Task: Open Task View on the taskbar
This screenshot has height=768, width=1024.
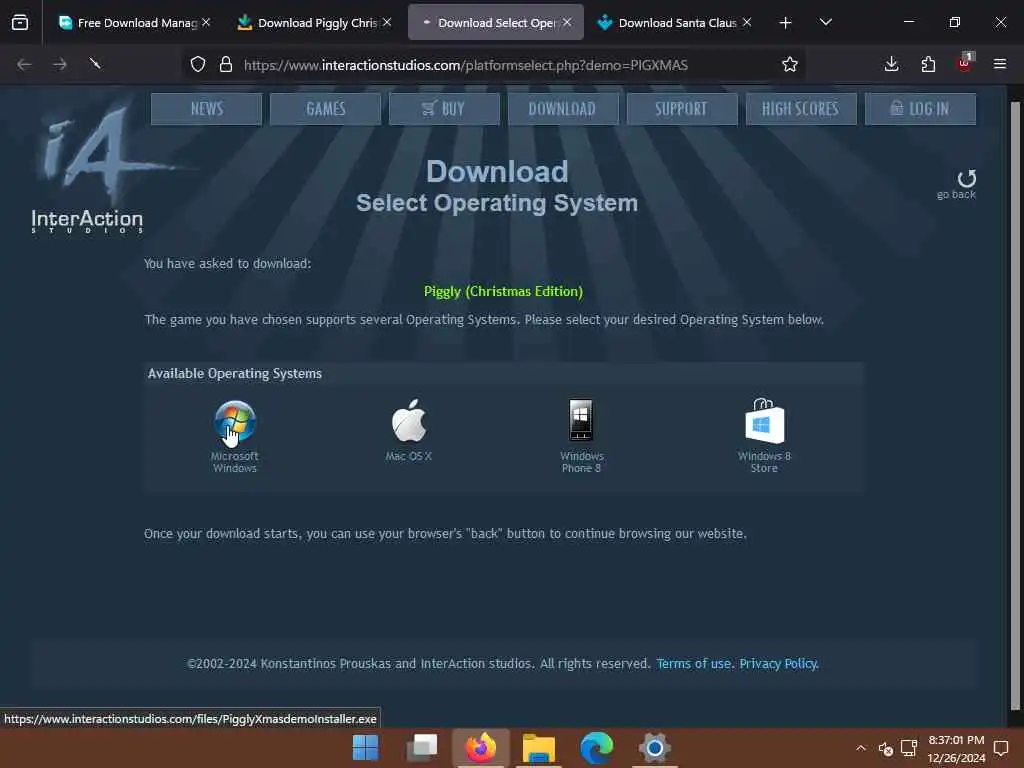Action: tap(422, 748)
